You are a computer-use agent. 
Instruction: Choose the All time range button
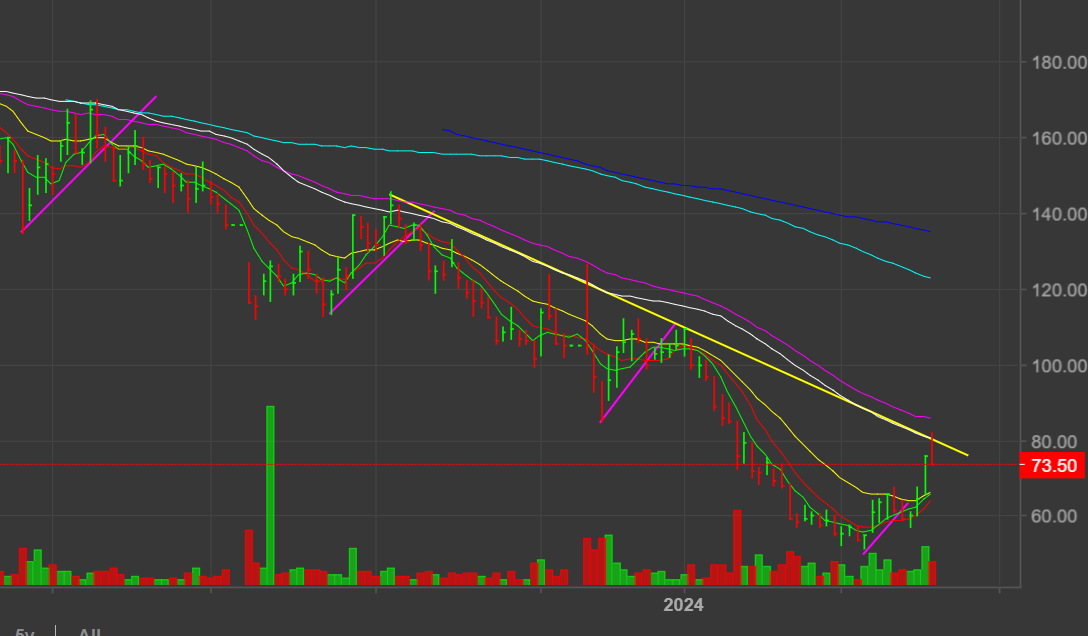pyautogui.click(x=89, y=633)
